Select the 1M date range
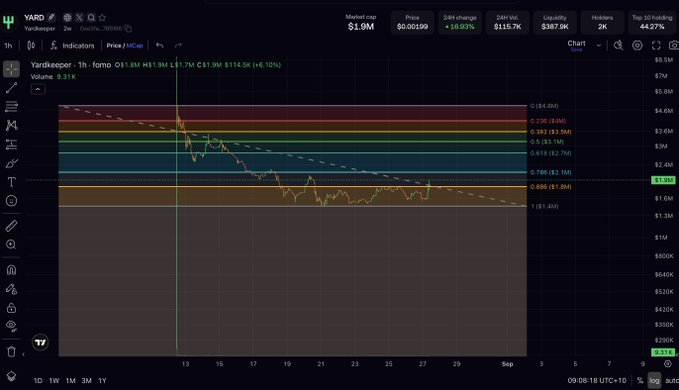Viewport: 679px width, 390px height. pos(71,381)
